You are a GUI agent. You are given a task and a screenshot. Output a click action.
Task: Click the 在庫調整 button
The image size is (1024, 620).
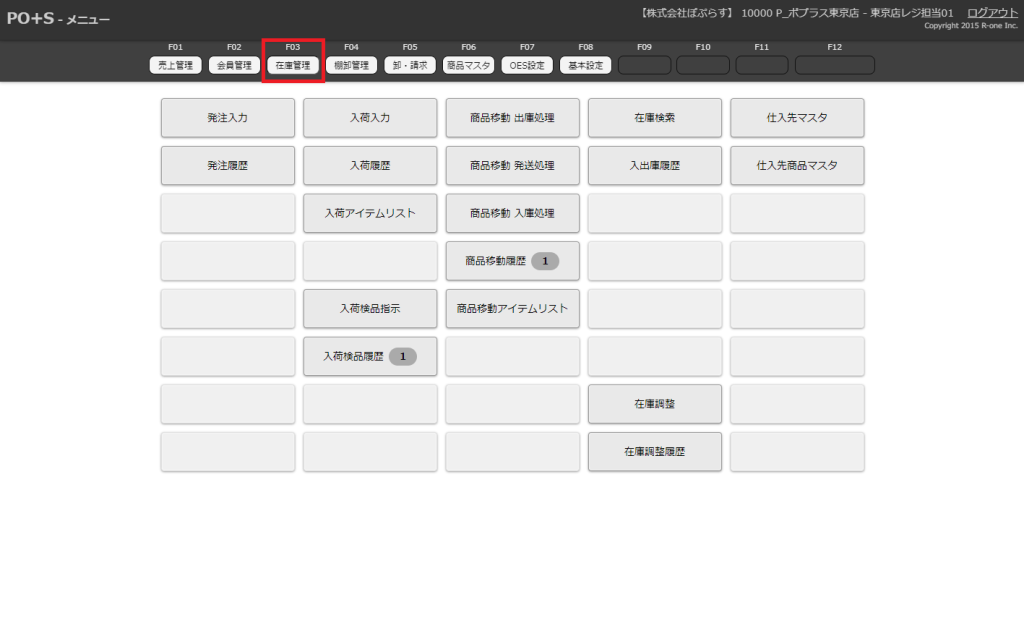point(655,405)
